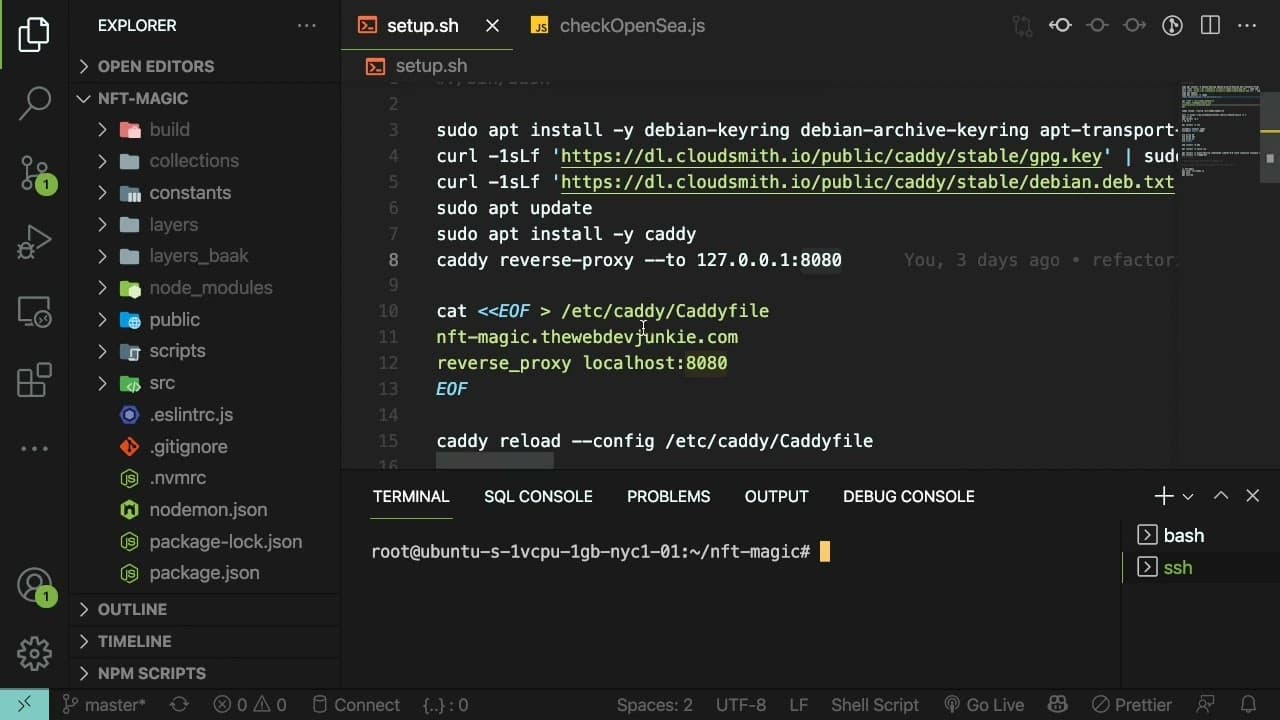Close the setup.sh editor tab
Viewport: 1280px width, 720px height.
click(x=492, y=26)
